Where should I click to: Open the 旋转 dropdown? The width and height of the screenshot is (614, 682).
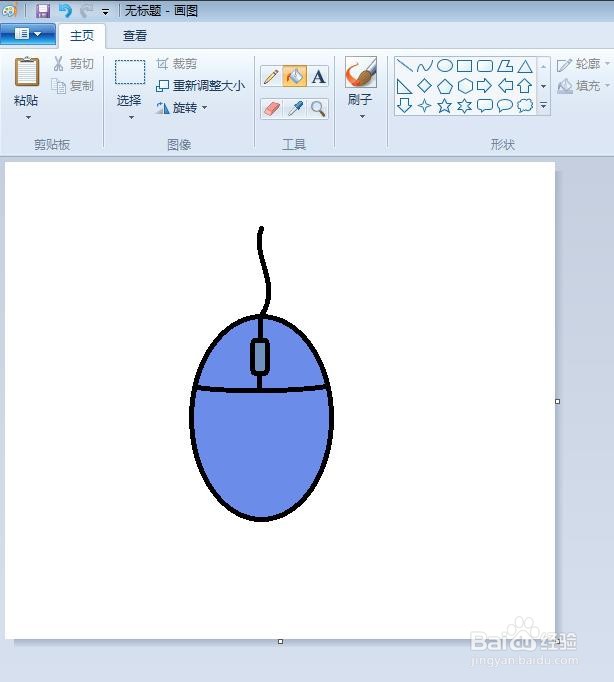click(x=182, y=107)
